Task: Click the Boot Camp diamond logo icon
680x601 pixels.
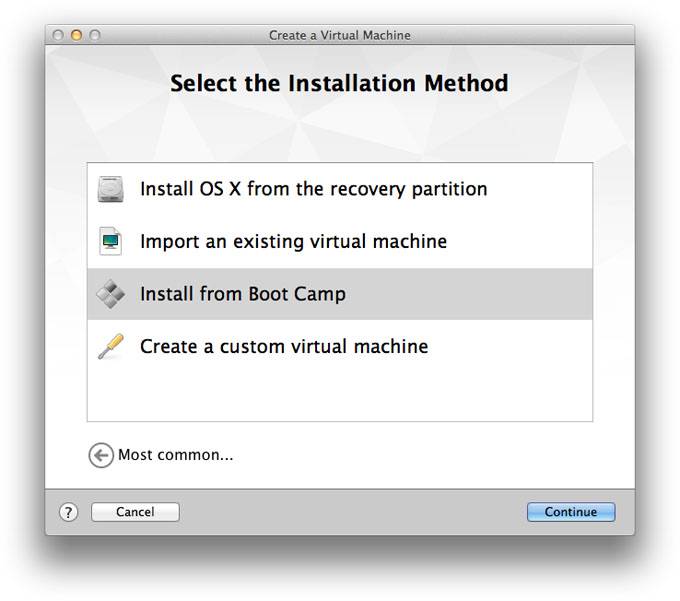Action: [x=111, y=294]
